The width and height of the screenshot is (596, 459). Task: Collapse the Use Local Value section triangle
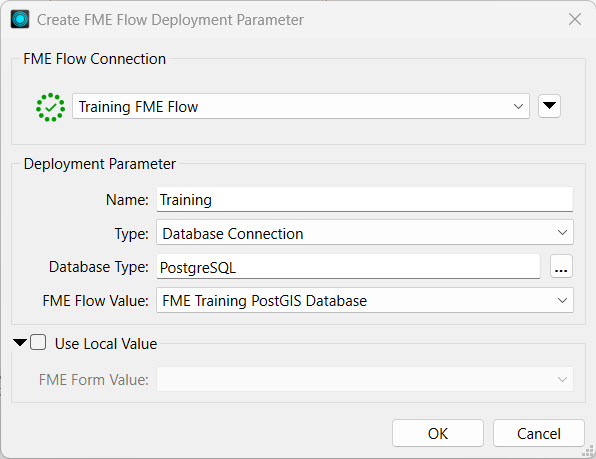(x=19, y=342)
